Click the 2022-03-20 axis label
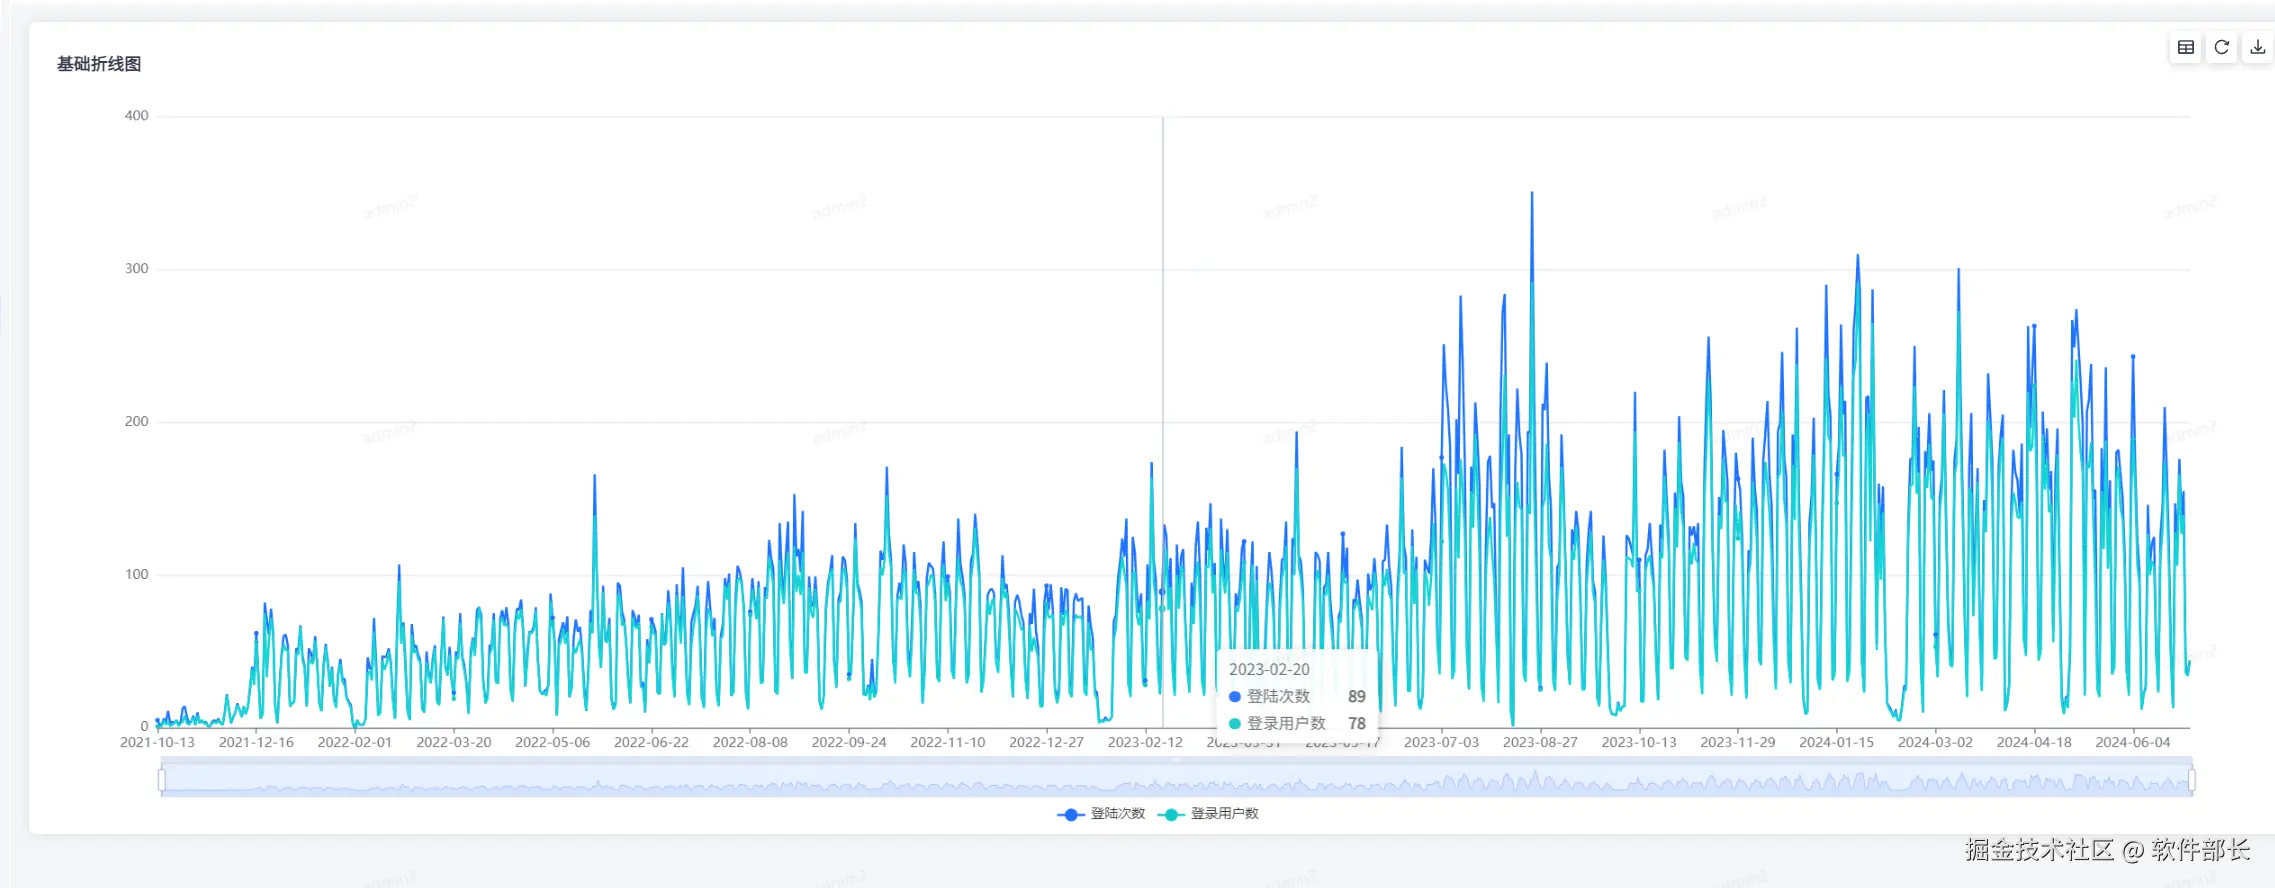The image size is (2275, 888). [454, 742]
